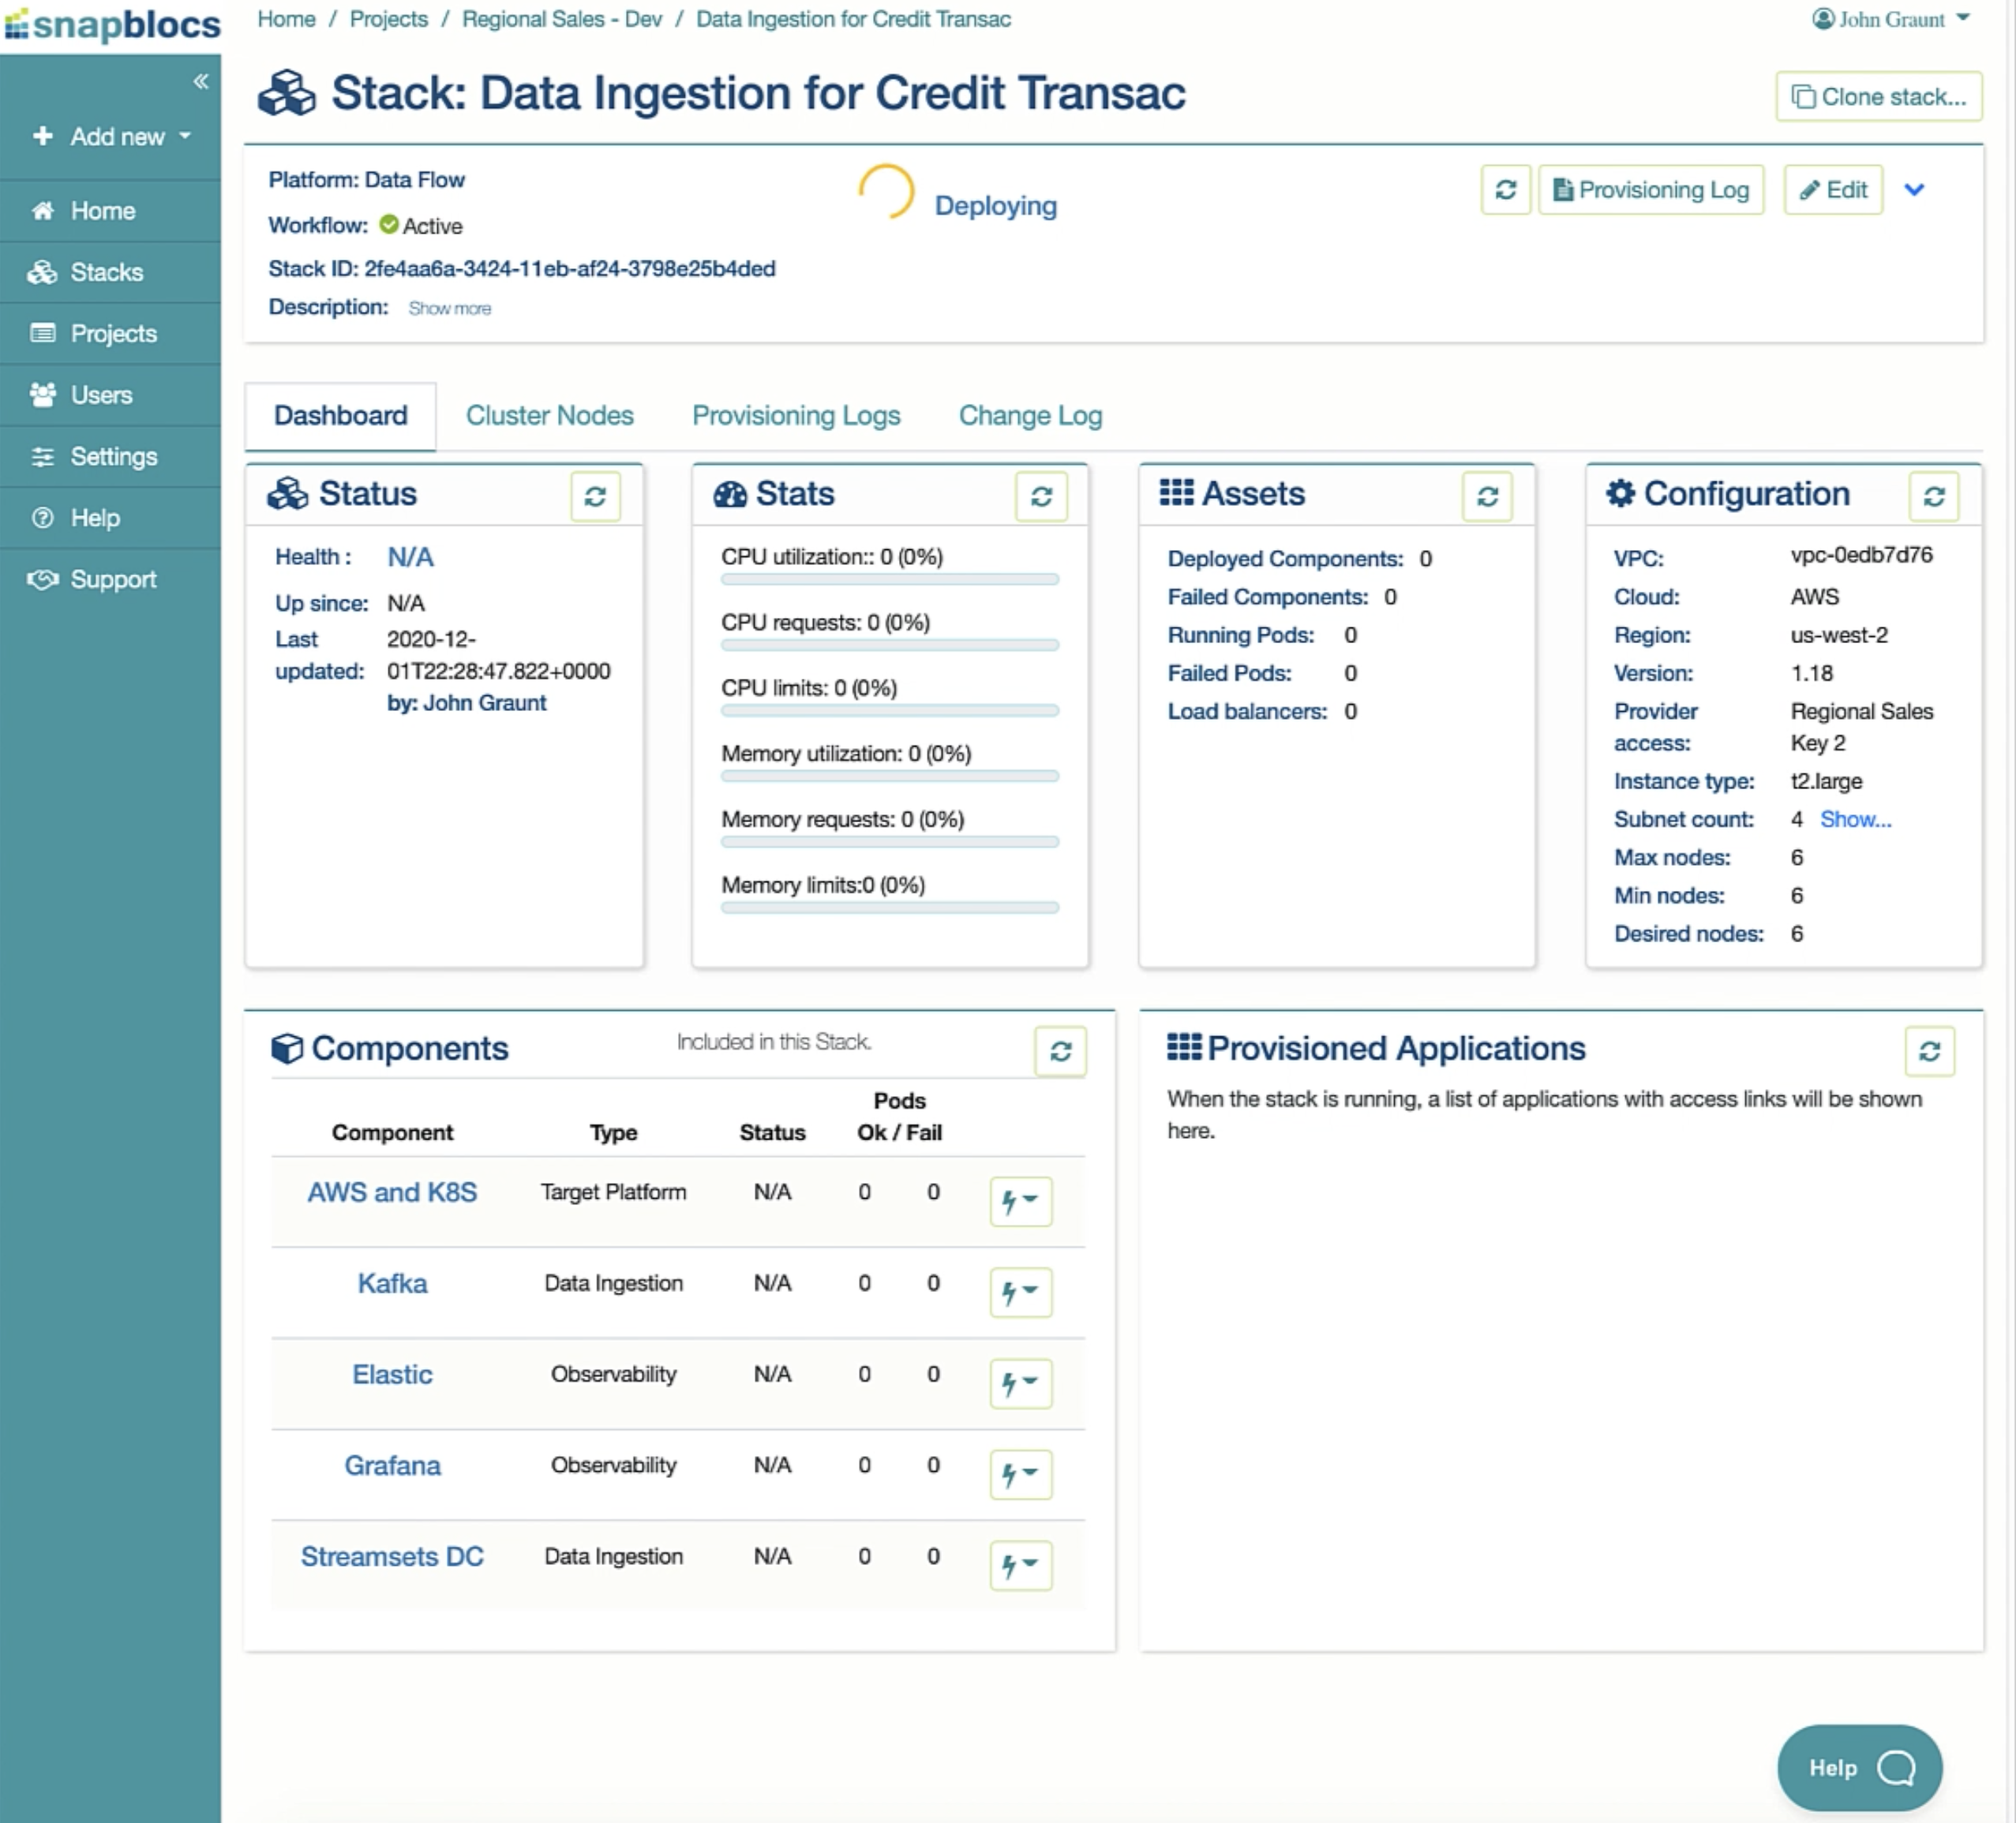
Task: Open Users in the sidebar
Action: pos(110,395)
